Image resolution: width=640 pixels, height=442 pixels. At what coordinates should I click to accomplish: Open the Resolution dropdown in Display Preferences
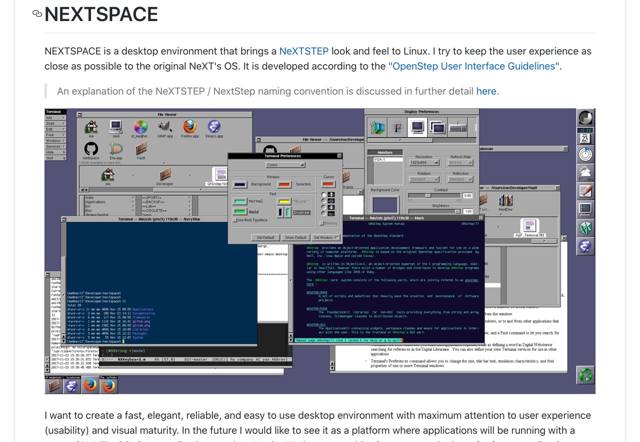point(423,161)
